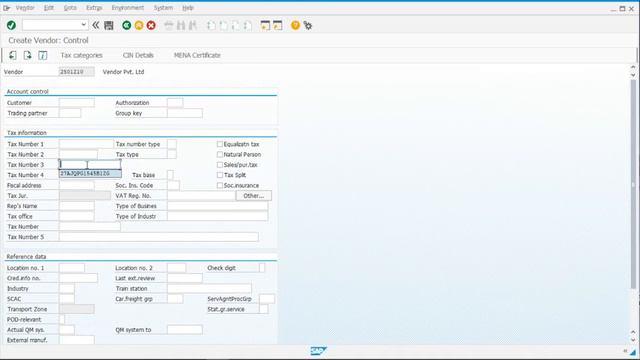
Task: Pick the suggested value 27AJQPG1545B1ZG
Action: tap(90, 173)
